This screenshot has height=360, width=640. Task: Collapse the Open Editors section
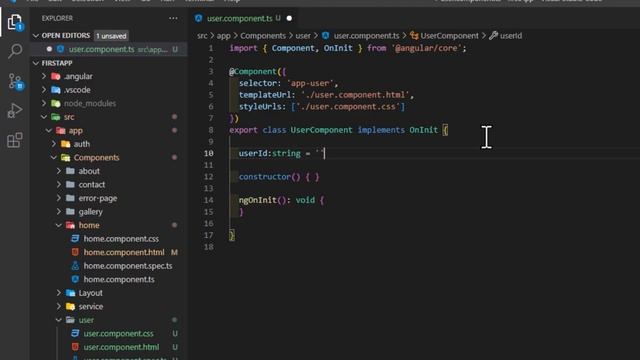[x=36, y=36]
